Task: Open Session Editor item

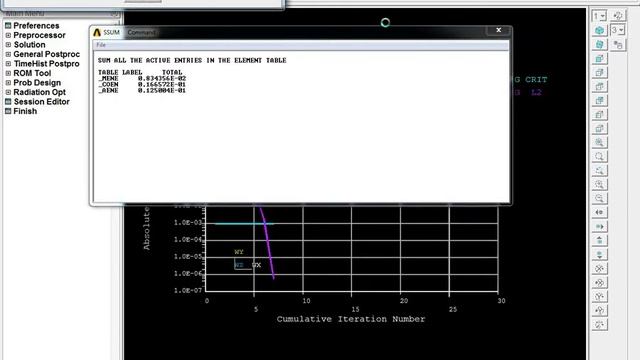Action: [41, 102]
